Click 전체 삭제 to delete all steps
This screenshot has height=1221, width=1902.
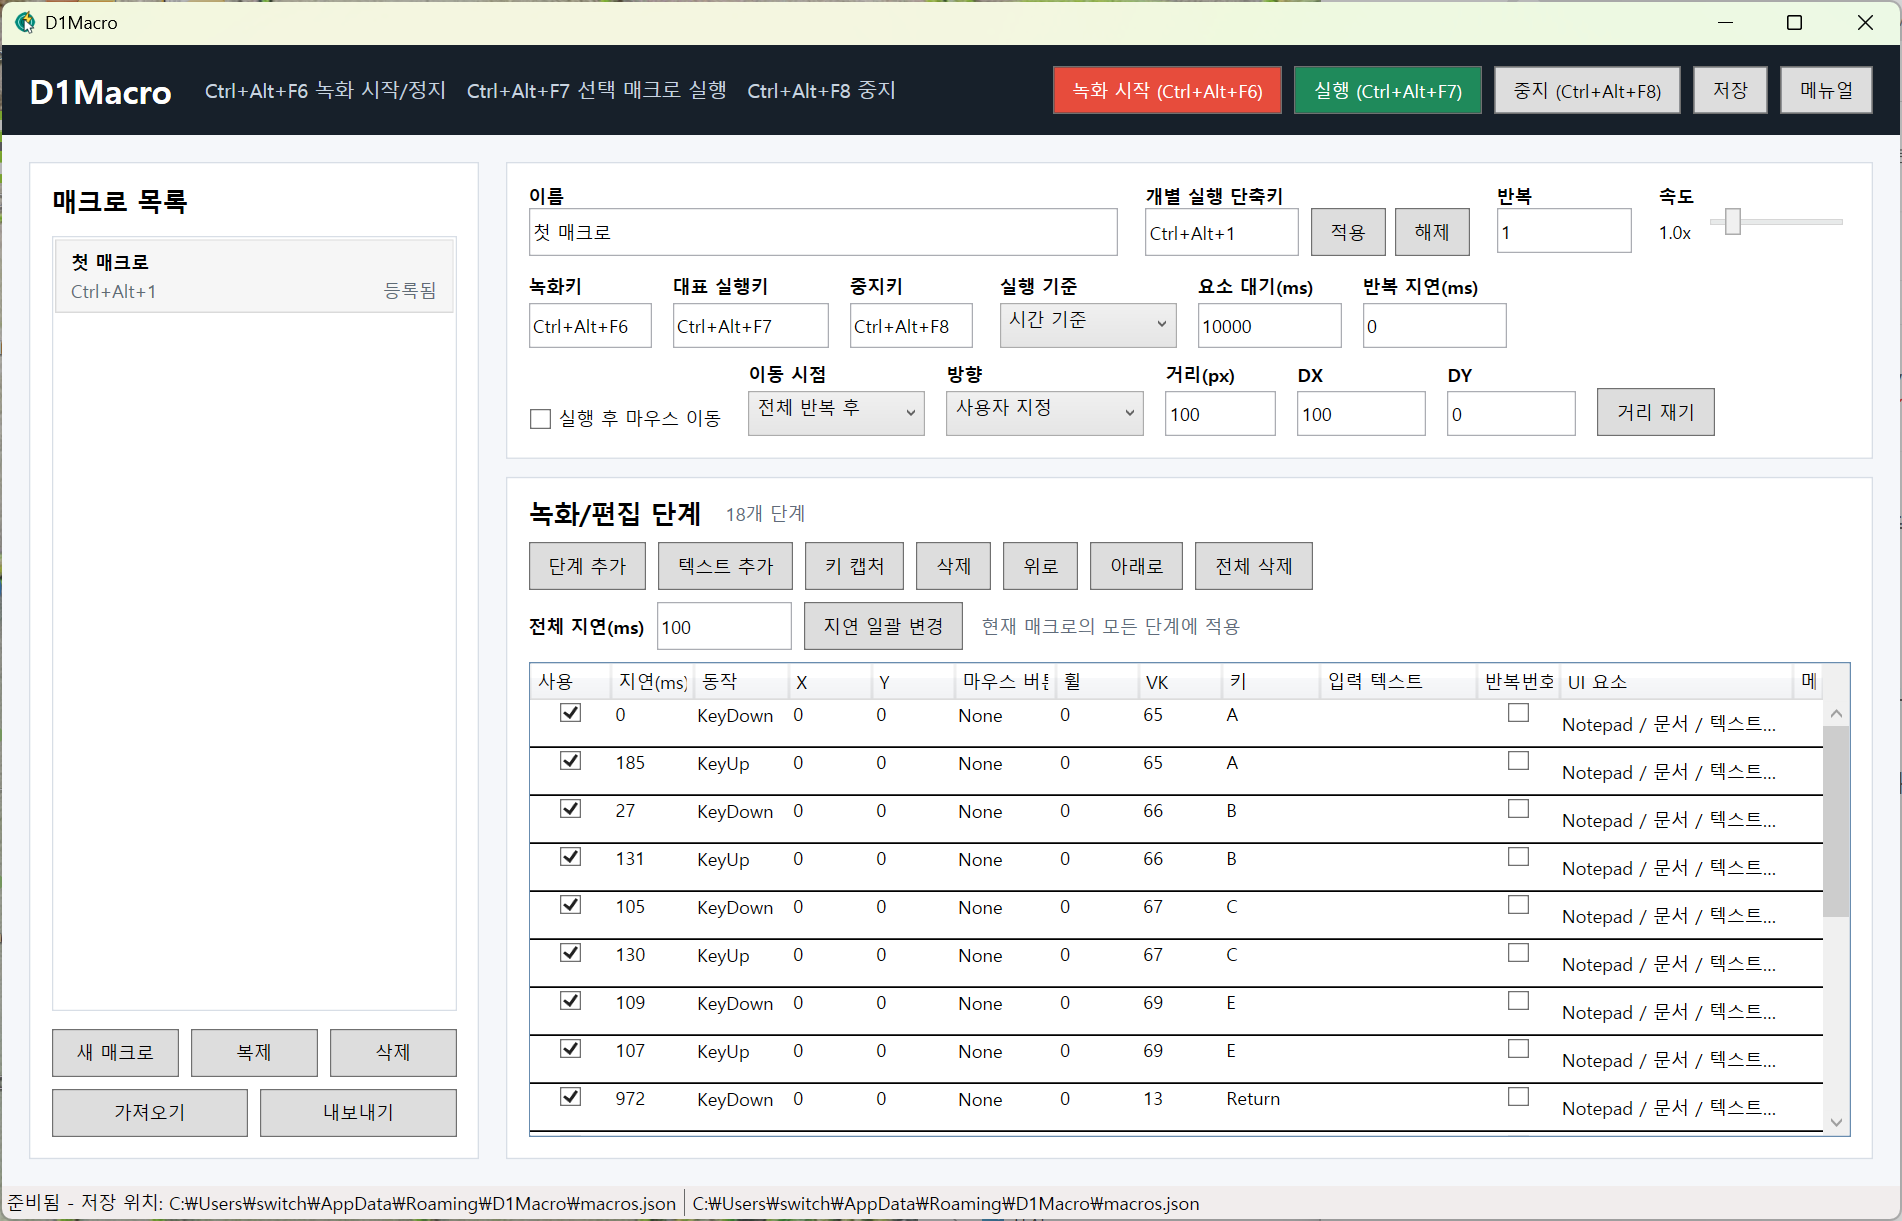(1254, 566)
